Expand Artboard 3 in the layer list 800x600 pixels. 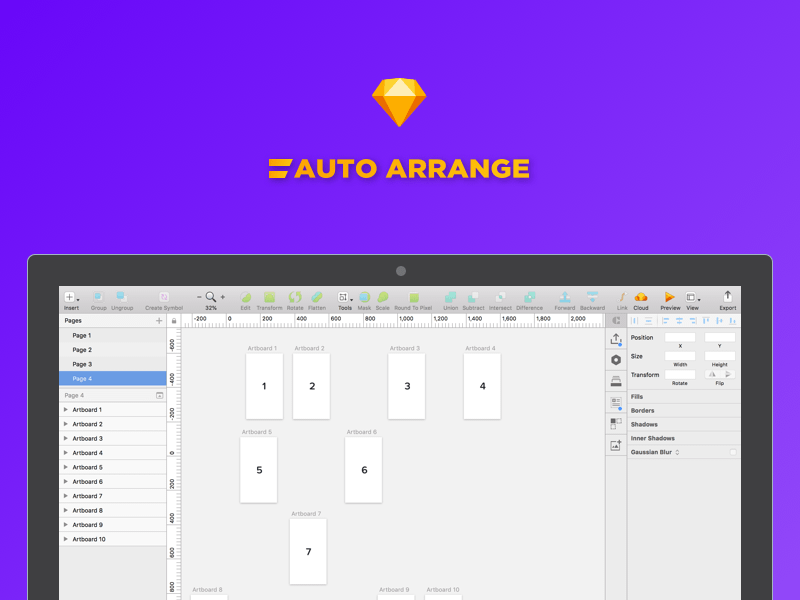click(x=66, y=438)
